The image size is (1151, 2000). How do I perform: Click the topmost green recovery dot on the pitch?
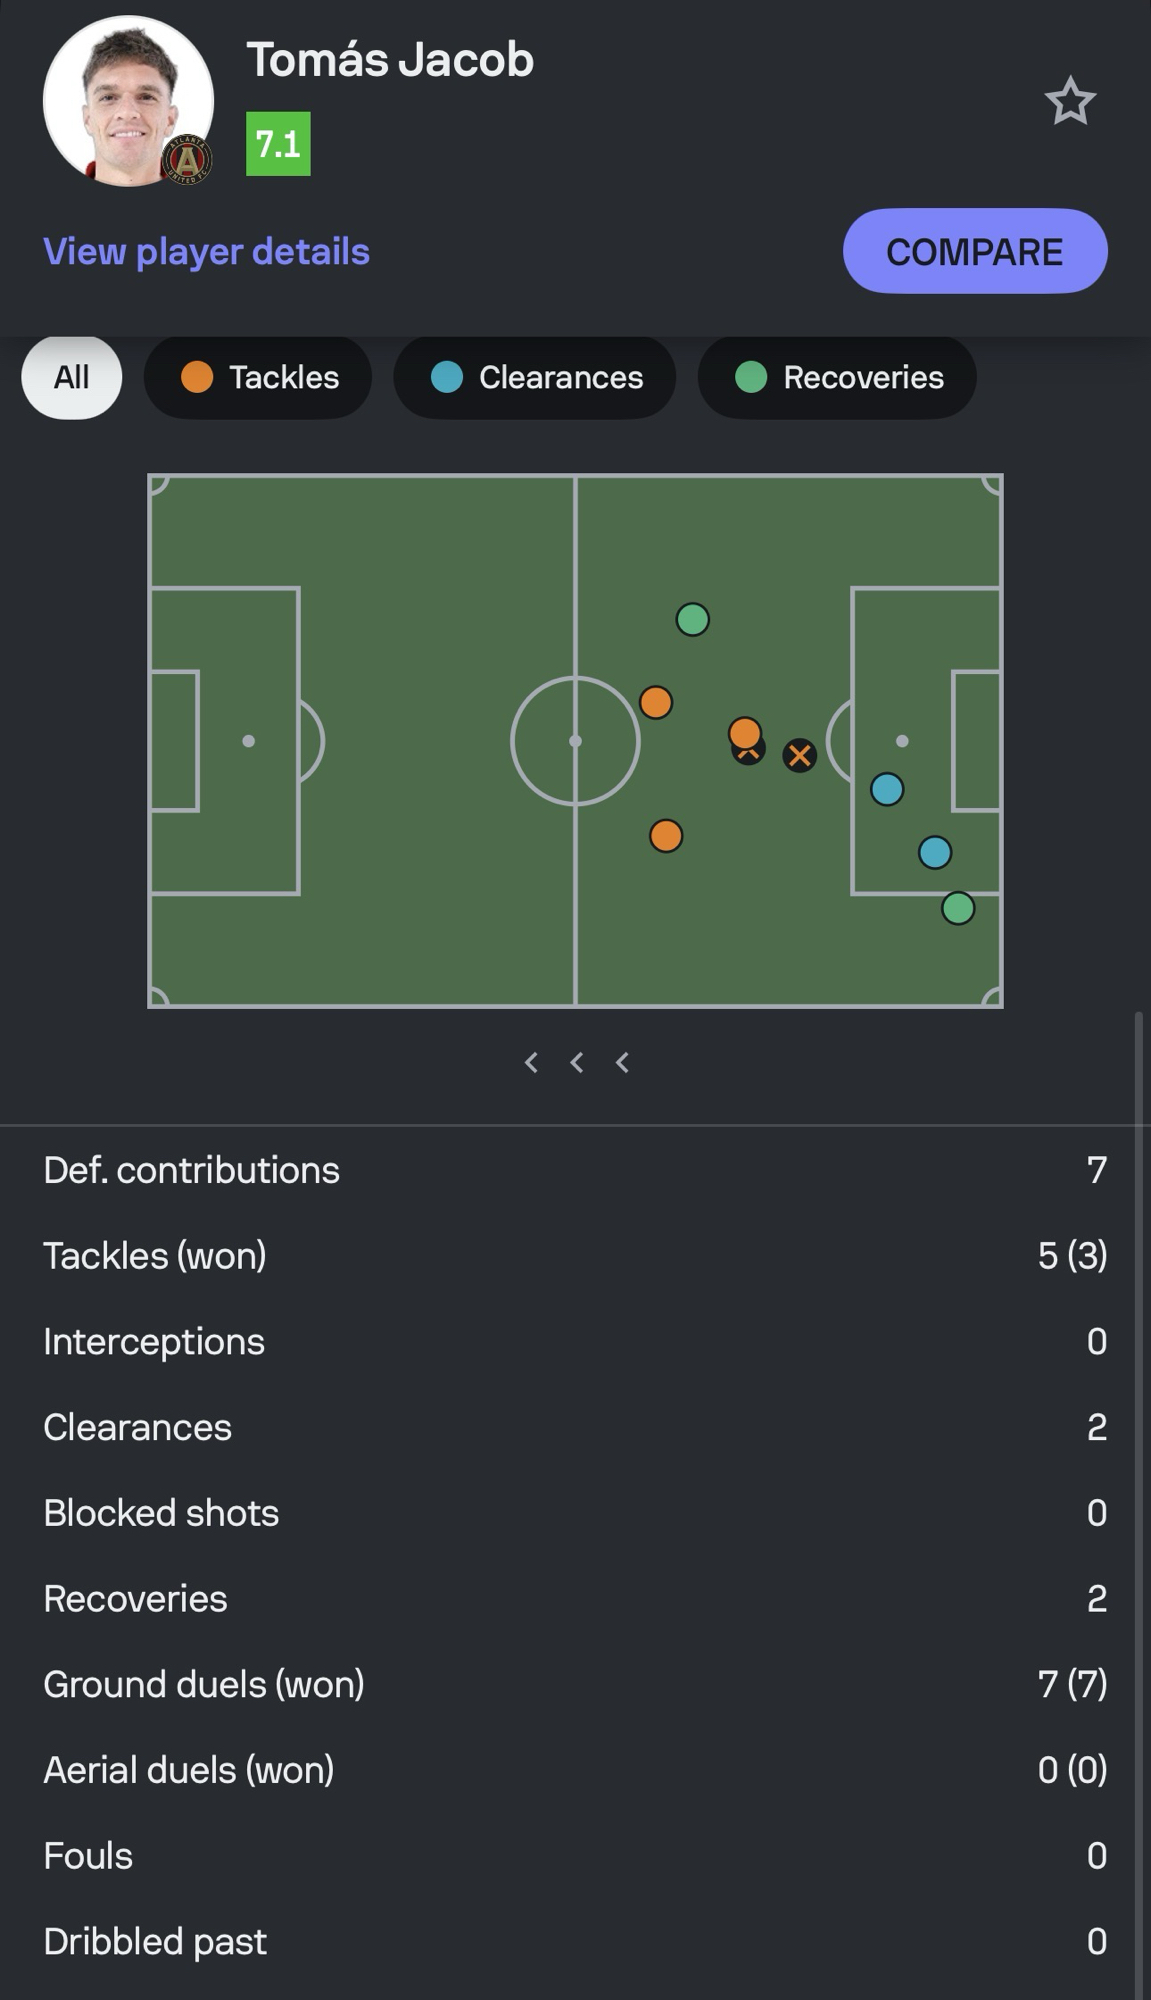coord(693,620)
